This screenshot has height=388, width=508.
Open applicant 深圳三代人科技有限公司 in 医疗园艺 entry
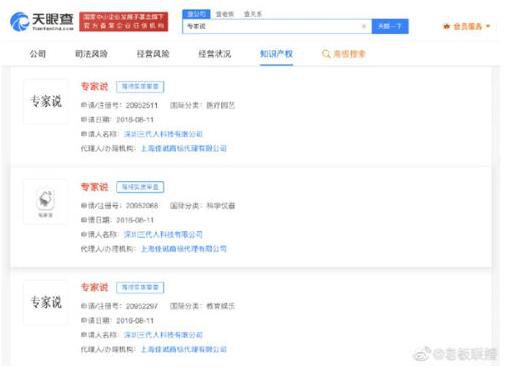coord(163,134)
